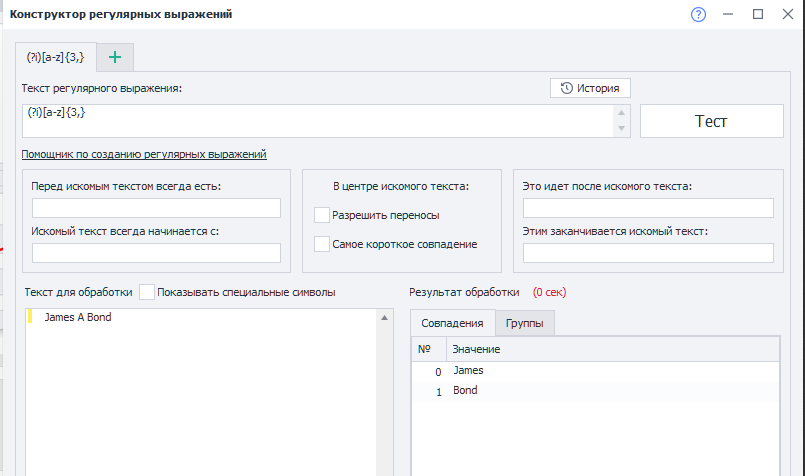Click the regex scroll down arrow

click(621, 128)
